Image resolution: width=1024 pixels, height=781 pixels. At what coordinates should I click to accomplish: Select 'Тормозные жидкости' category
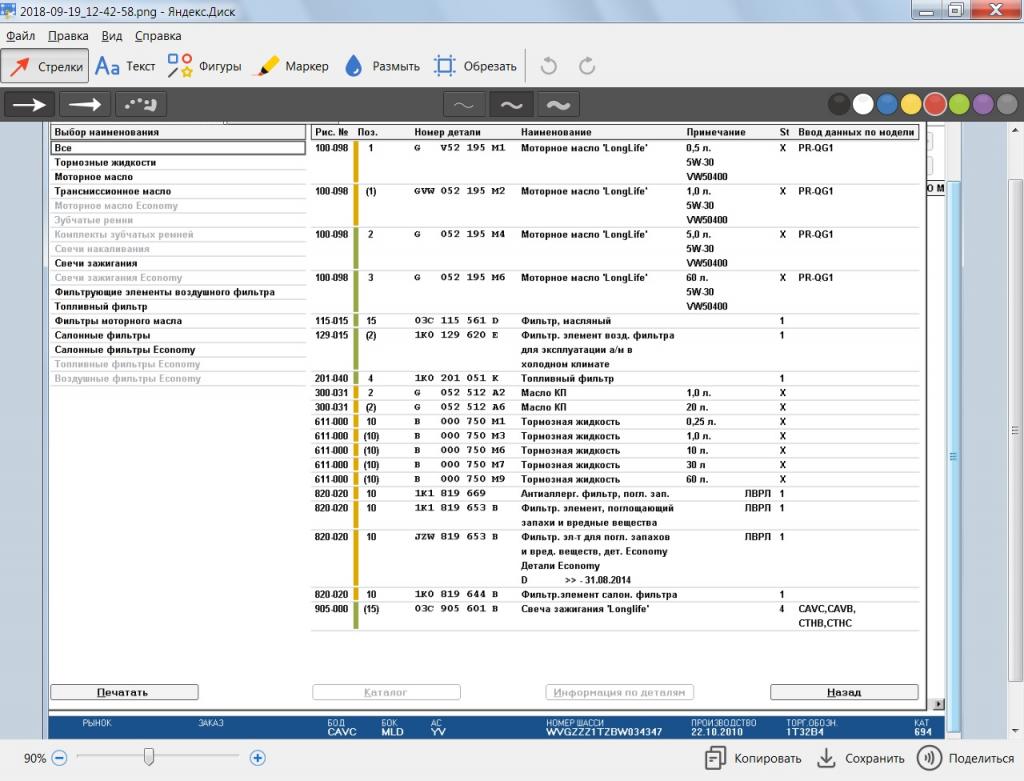pyautogui.click(x=178, y=163)
